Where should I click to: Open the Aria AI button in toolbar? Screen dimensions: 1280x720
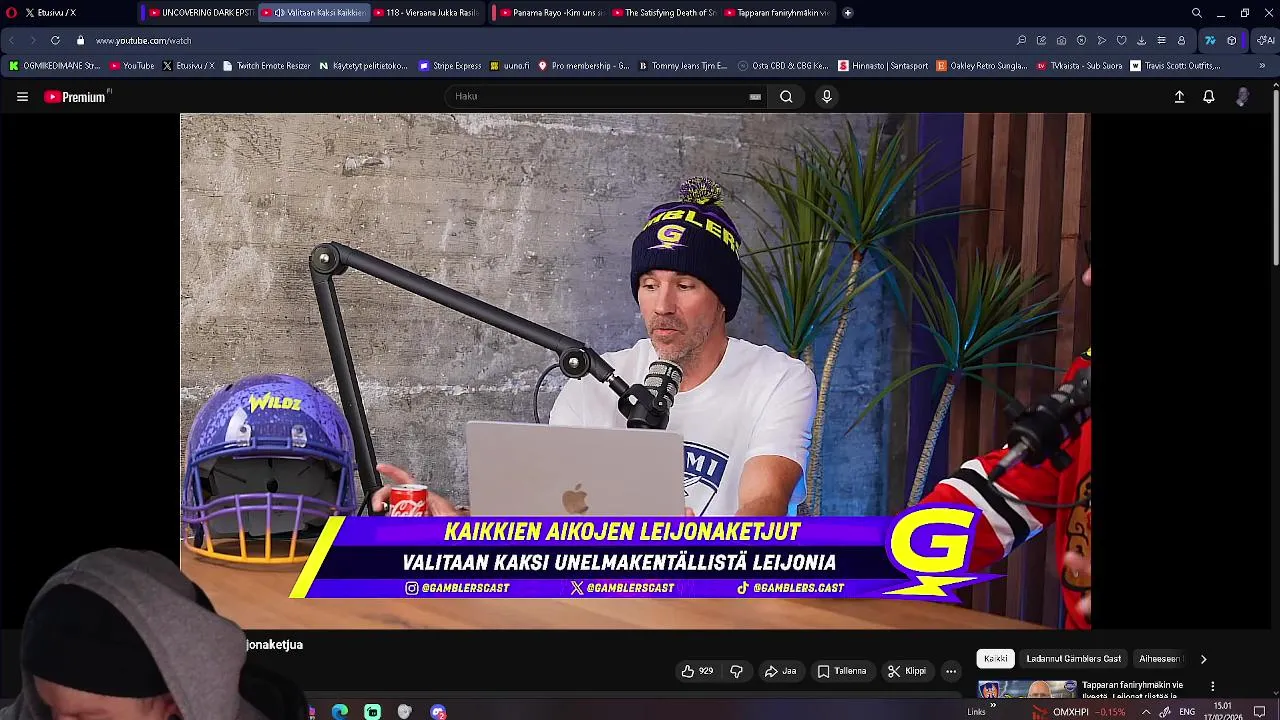1265,41
